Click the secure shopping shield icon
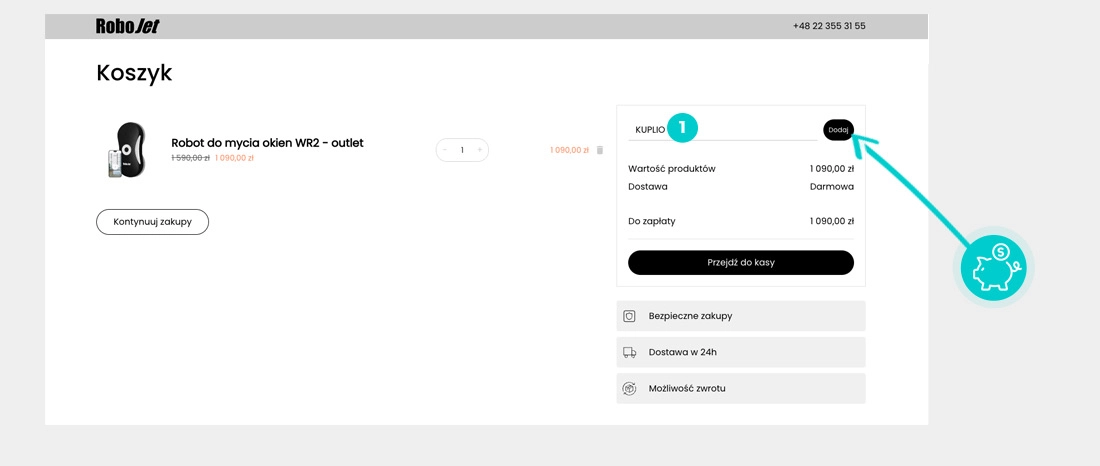The height and width of the screenshot is (466, 1100). click(x=630, y=316)
